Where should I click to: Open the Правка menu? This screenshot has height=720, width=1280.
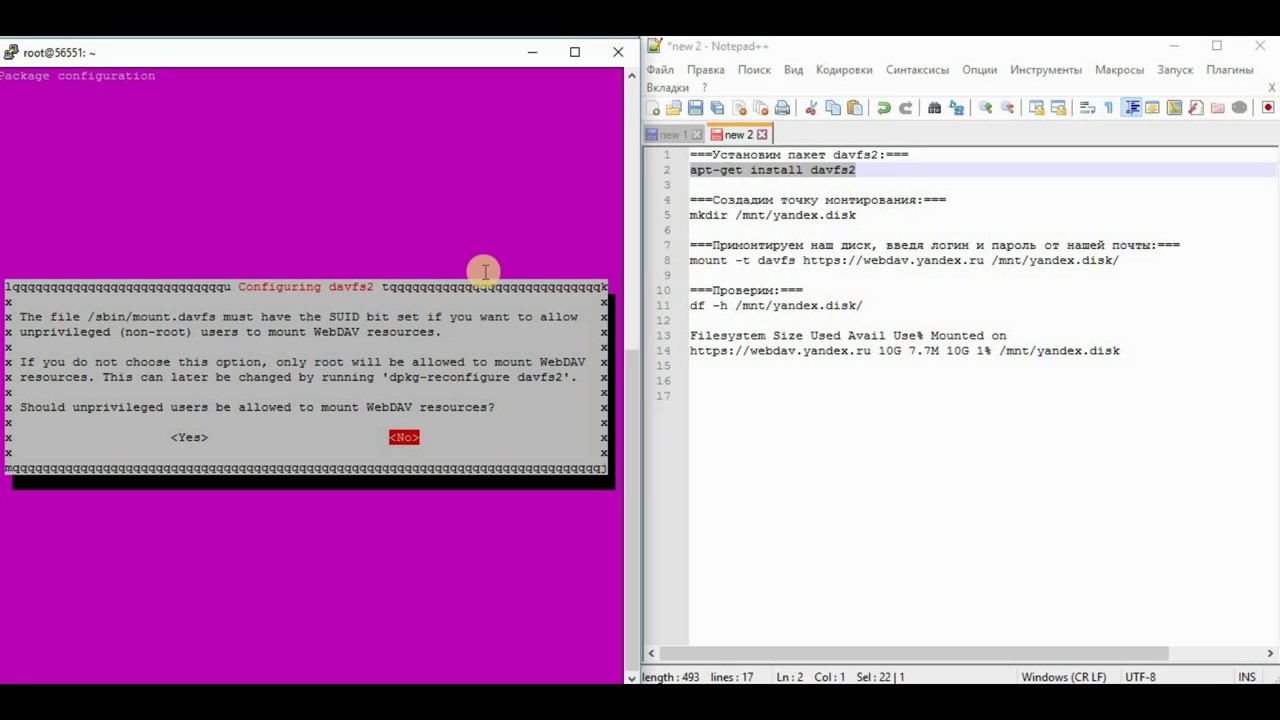click(x=706, y=70)
